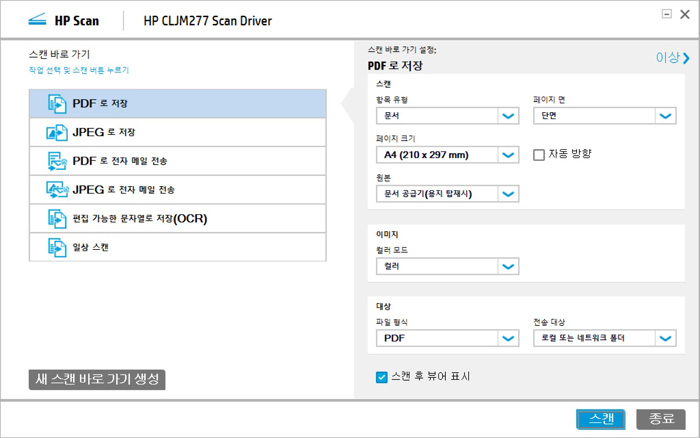Image resolution: width=700 pixels, height=438 pixels.
Task: Expand more settings with 이상 arrow
Action: point(672,58)
